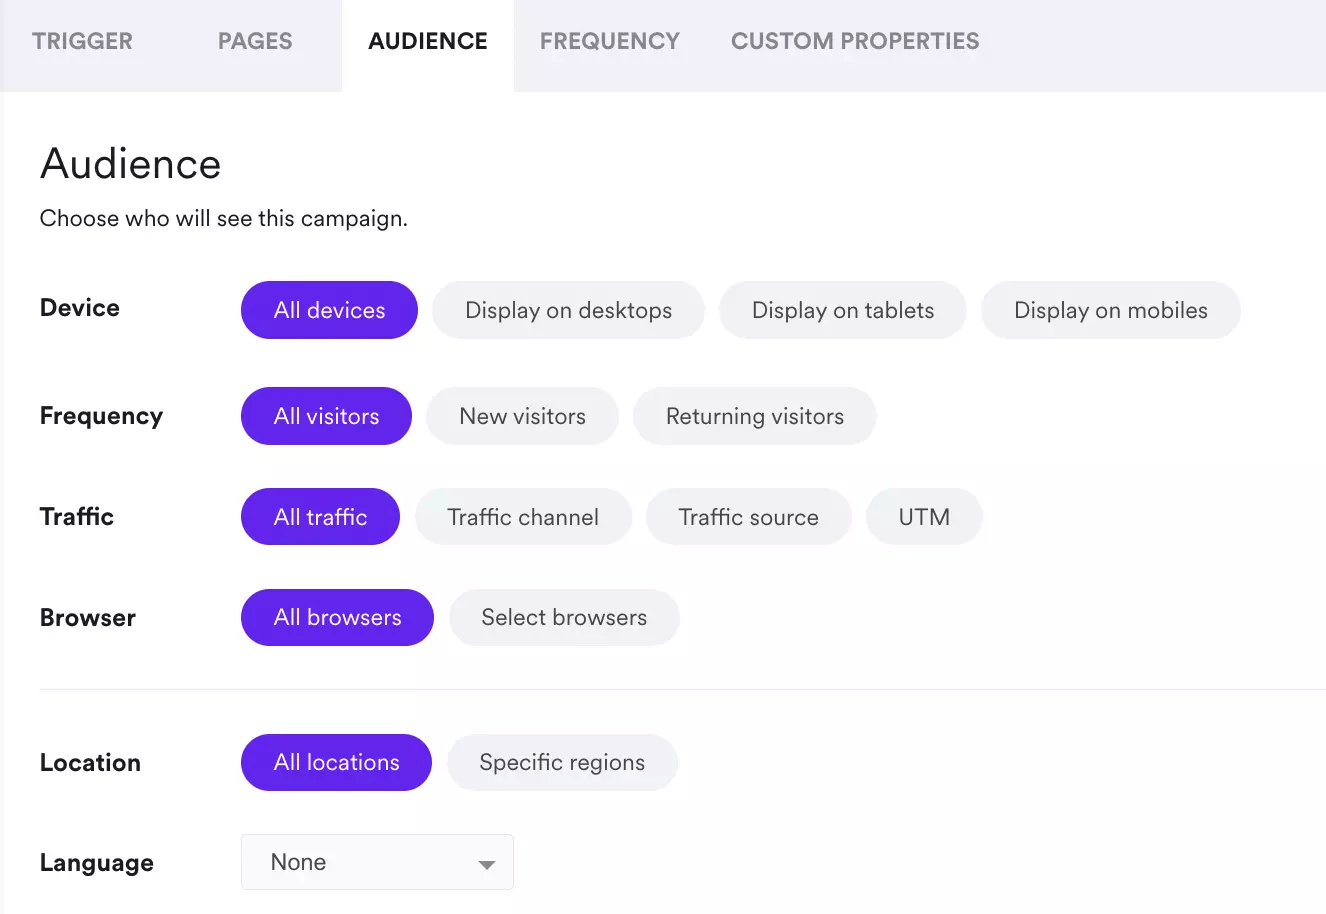Image resolution: width=1326 pixels, height=914 pixels.
Task: Enable Display on desktops option
Action: 567,310
